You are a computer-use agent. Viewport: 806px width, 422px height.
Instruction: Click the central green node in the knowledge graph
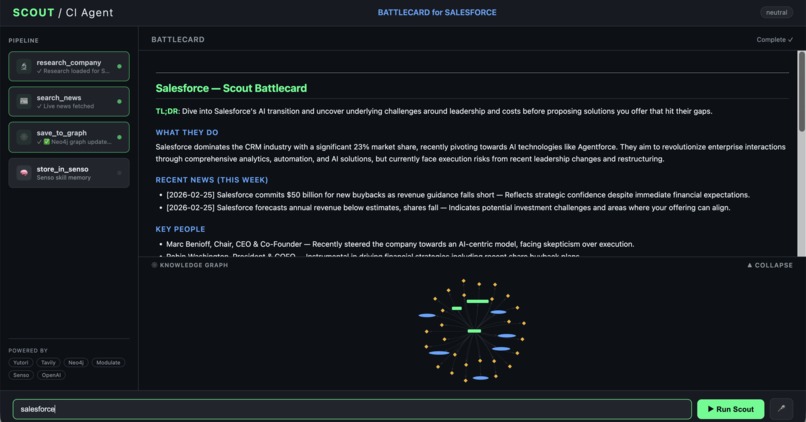tap(474, 331)
